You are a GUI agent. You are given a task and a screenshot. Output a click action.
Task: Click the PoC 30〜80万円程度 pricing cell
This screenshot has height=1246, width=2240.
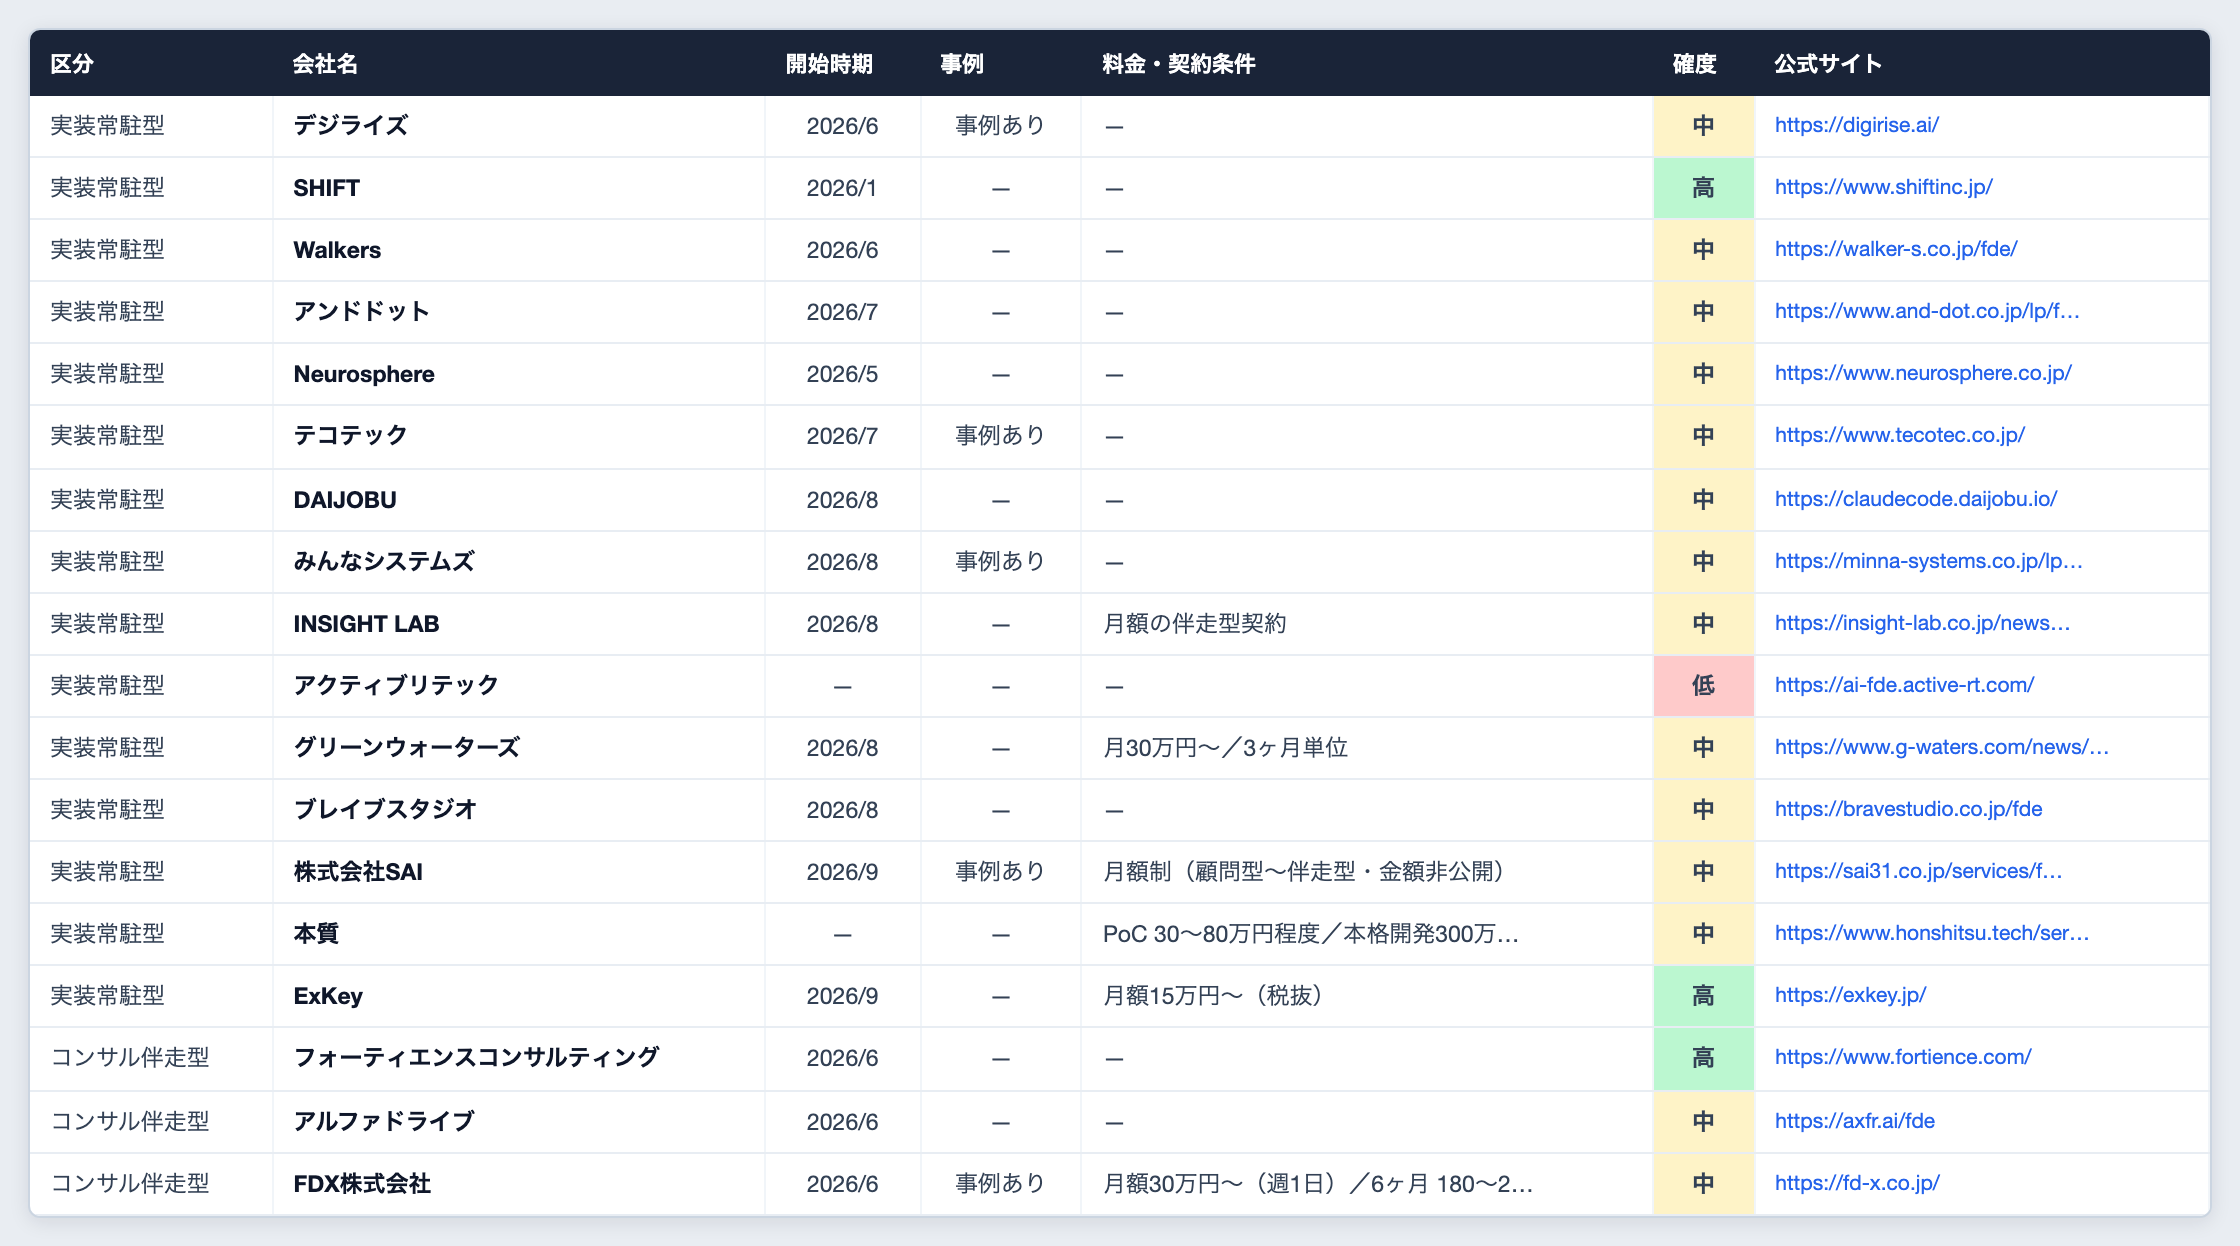(x=1367, y=934)
